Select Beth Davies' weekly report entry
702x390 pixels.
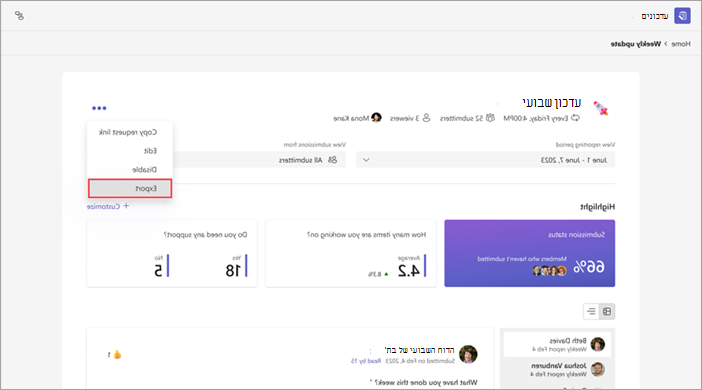557,344
